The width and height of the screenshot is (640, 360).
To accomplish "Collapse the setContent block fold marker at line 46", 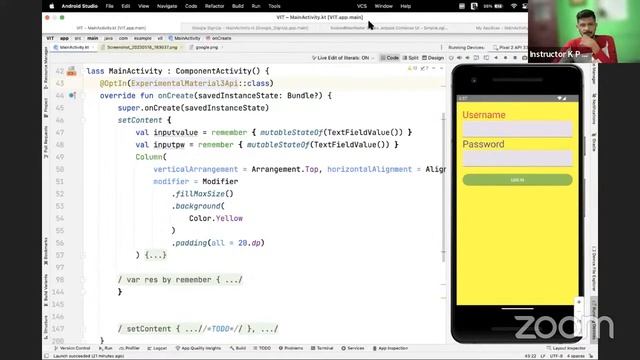I will point(83,120).
